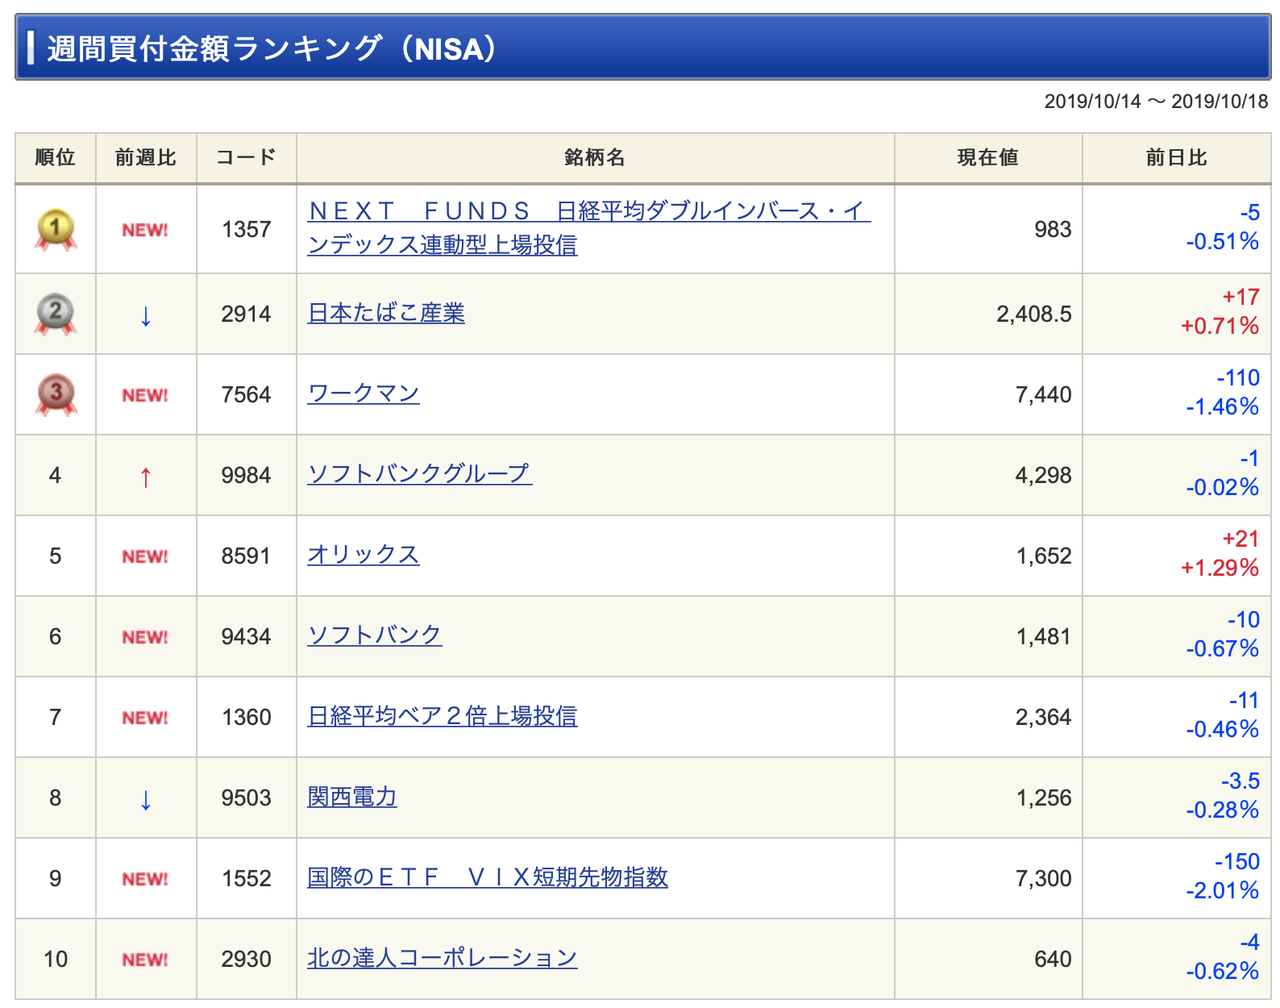Image resolution: width=1280 pixels, height=1008 pixels.
Task: Click the 銘柄名 column header
Action: tap(595, 158)
